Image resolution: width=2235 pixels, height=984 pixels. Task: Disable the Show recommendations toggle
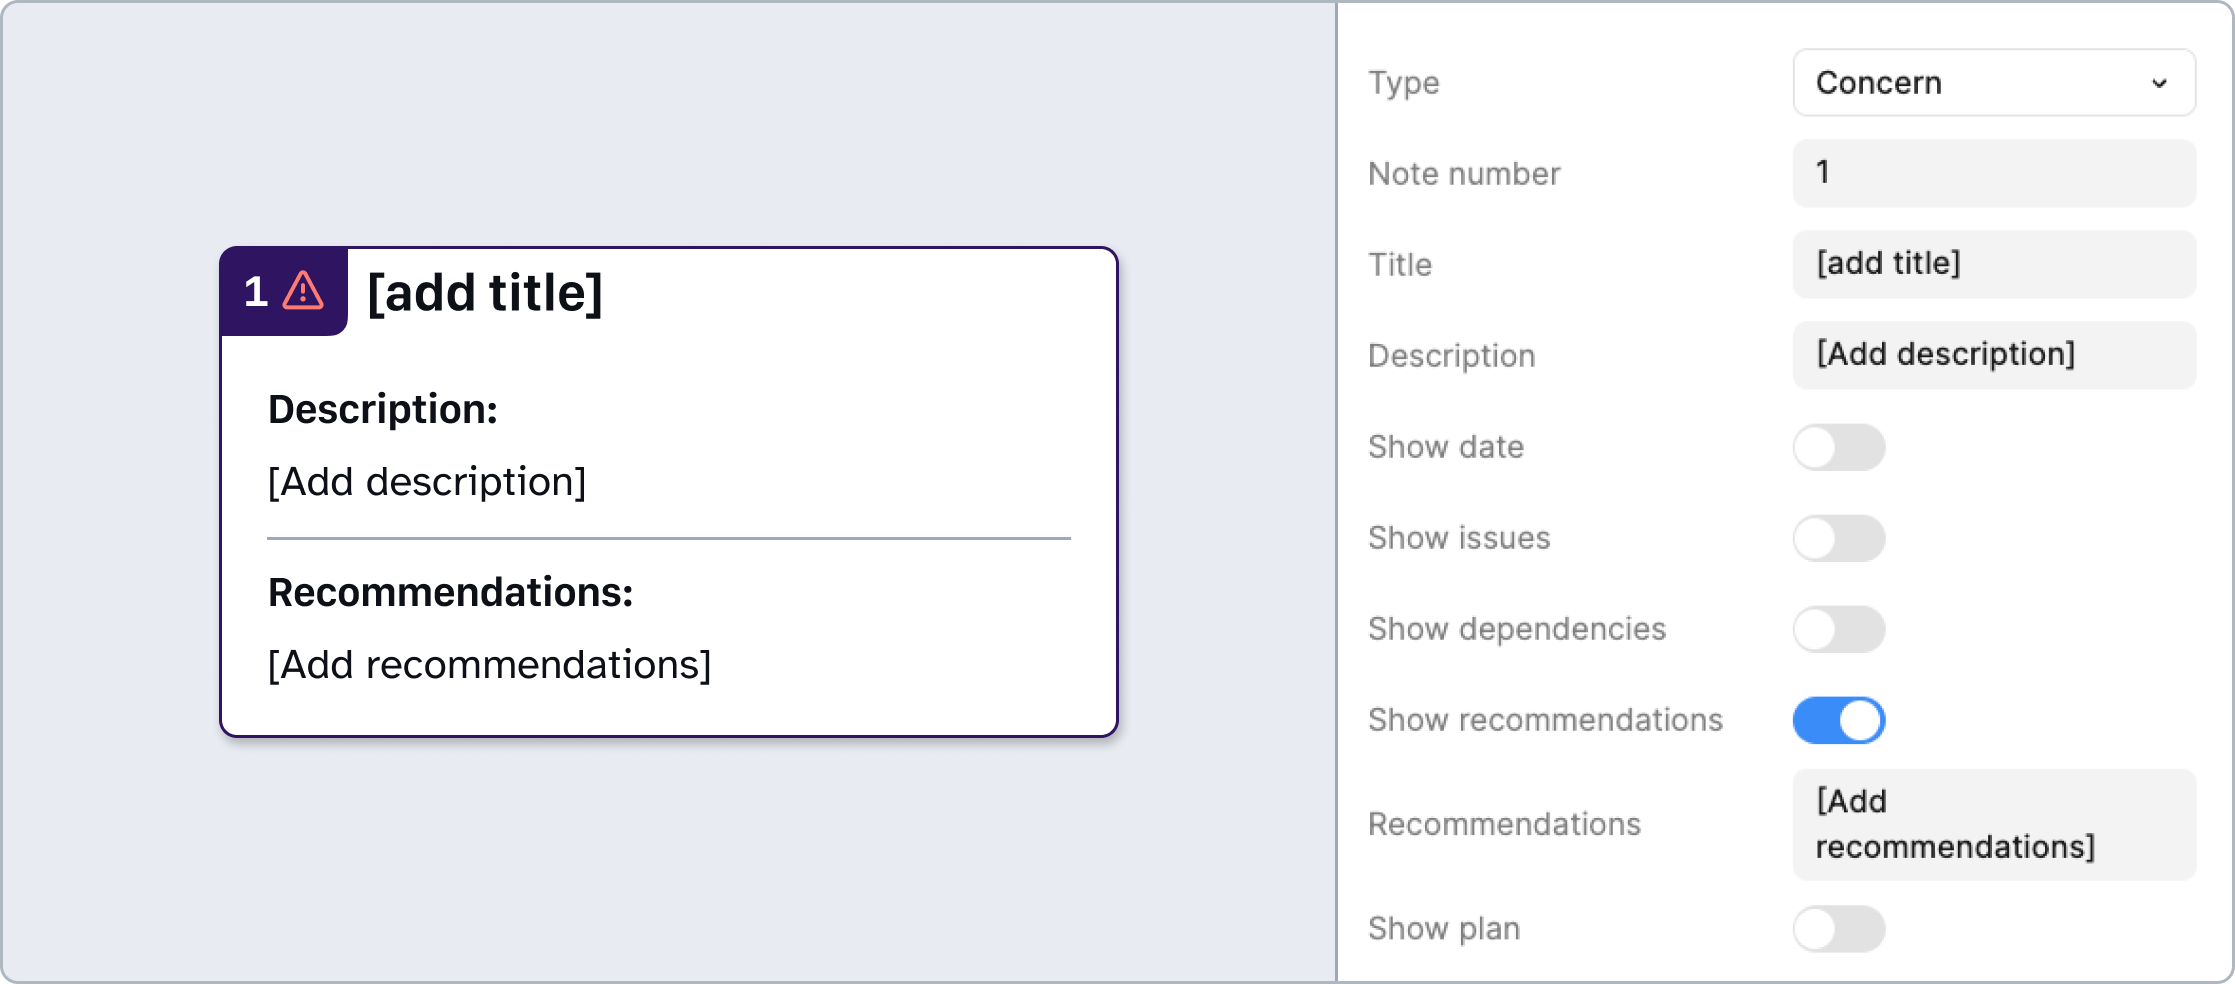click(x=1838, y=719)
